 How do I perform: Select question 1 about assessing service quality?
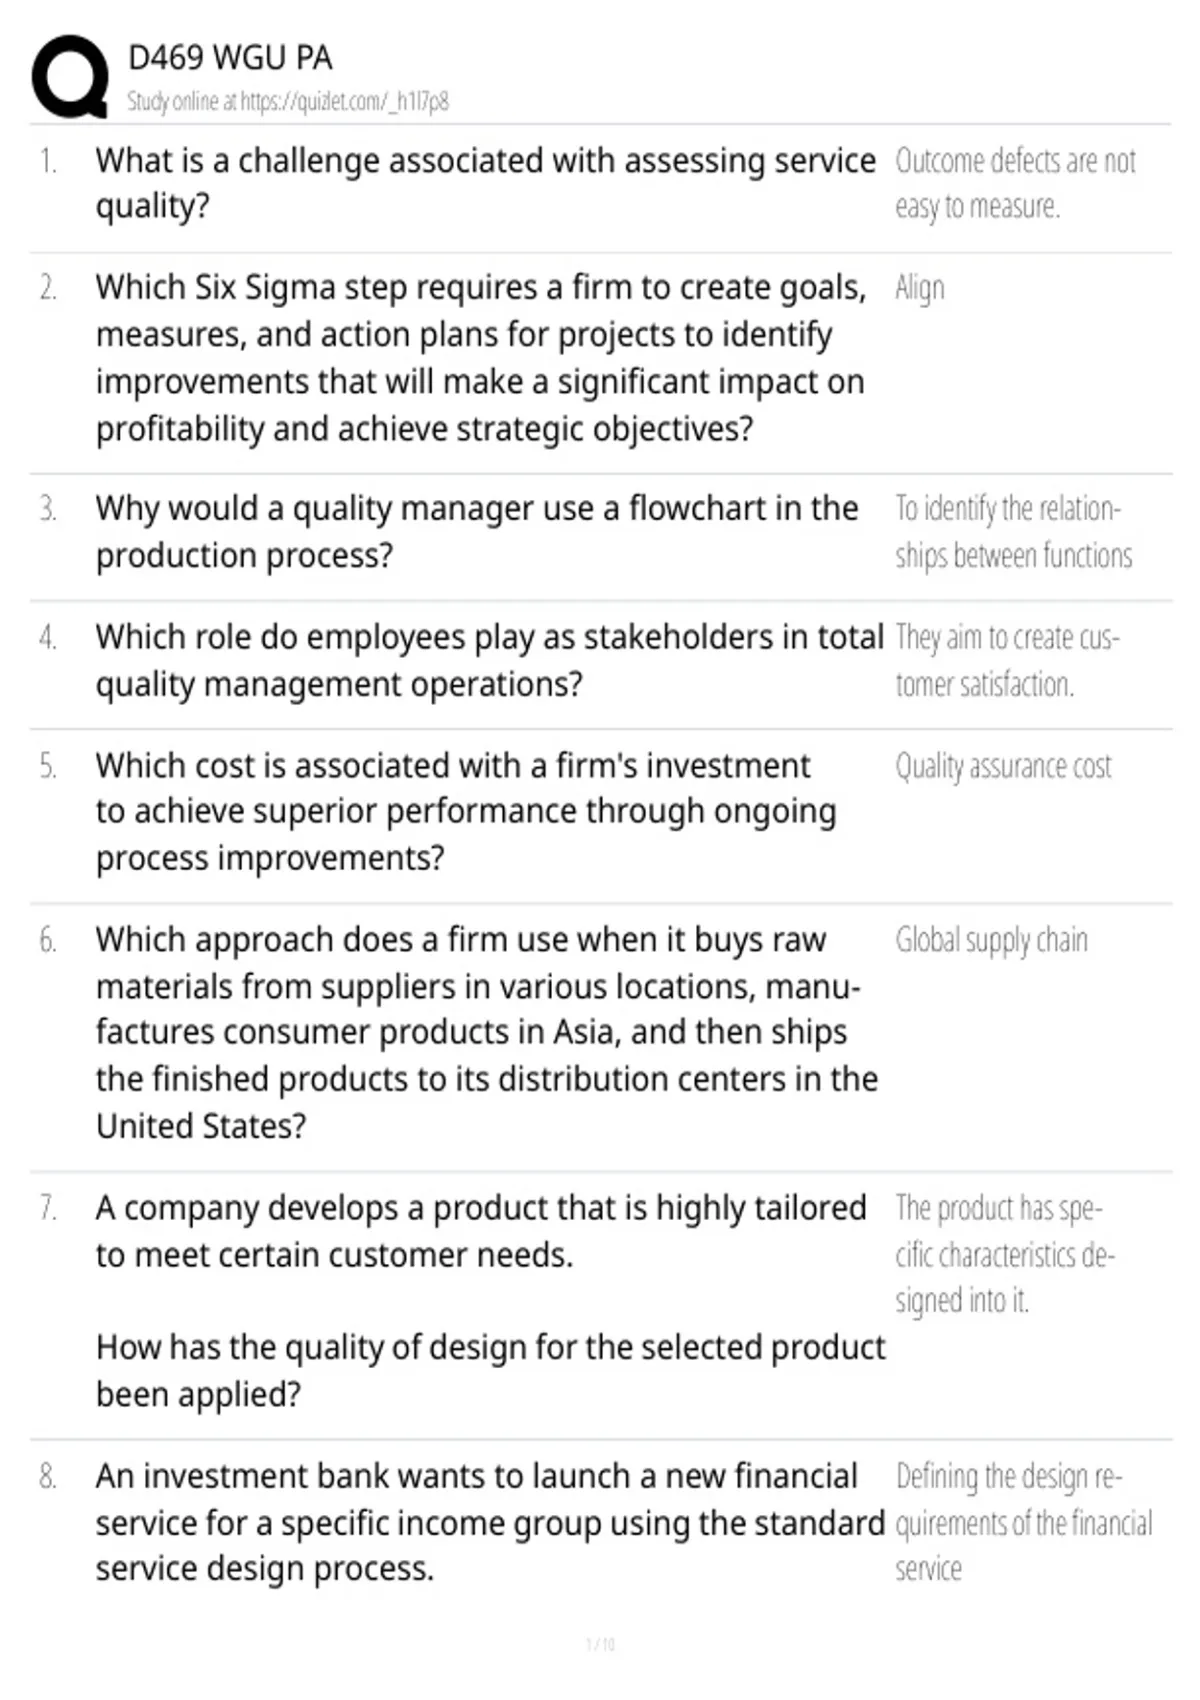pos(485,183)
